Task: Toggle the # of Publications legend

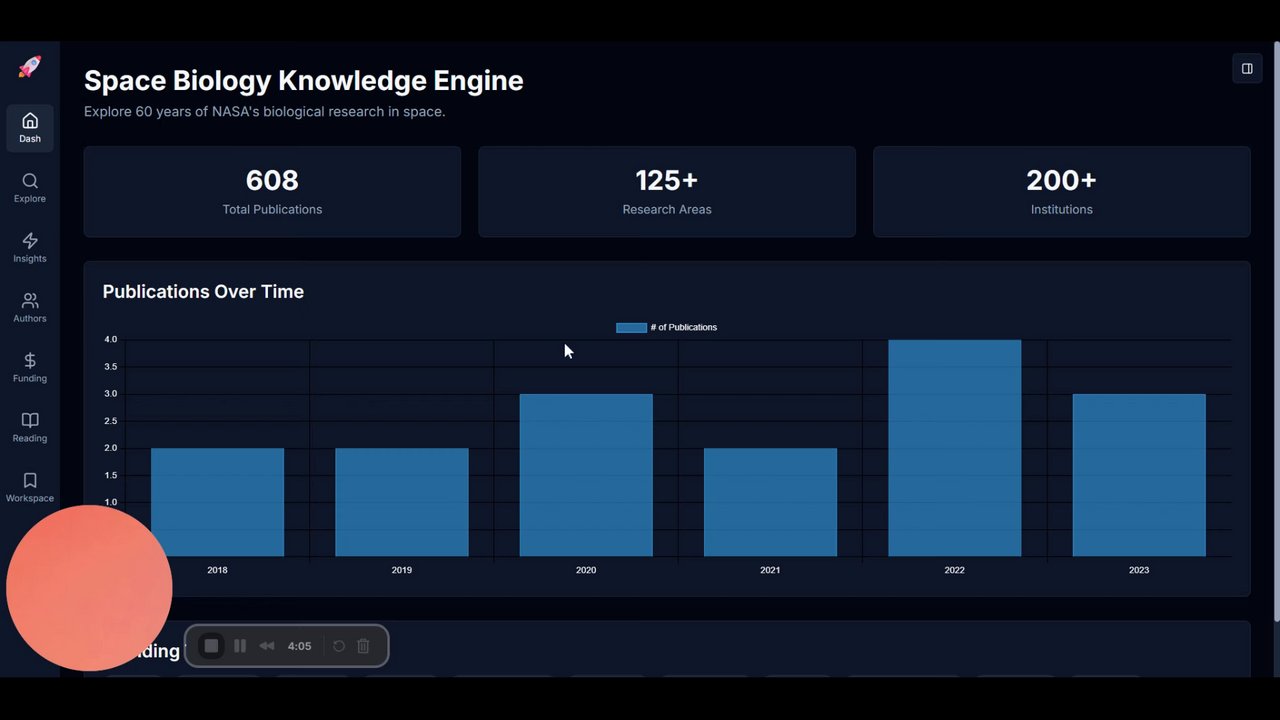Action: 666,327
